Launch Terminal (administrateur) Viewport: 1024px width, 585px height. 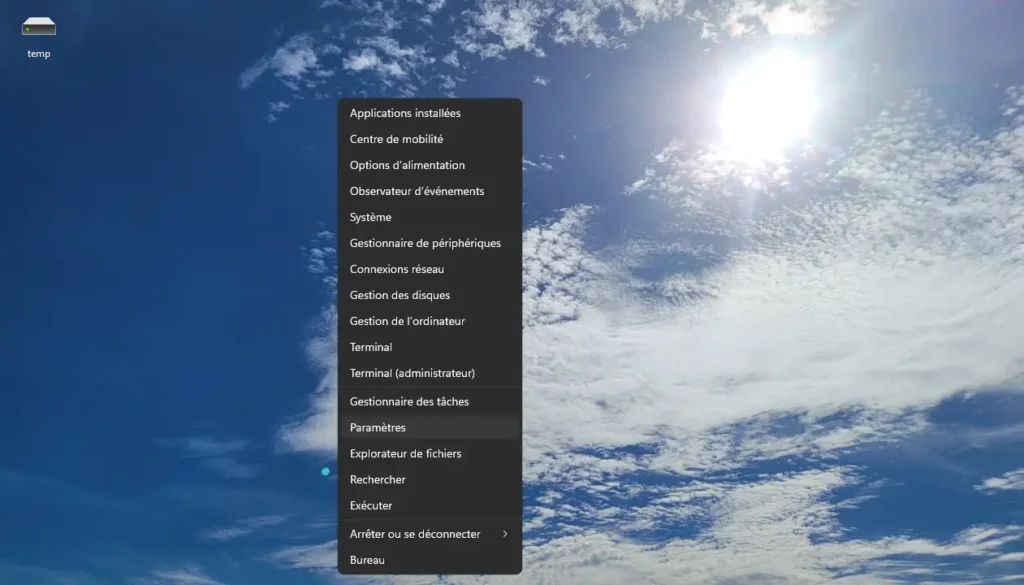point(430,373)
